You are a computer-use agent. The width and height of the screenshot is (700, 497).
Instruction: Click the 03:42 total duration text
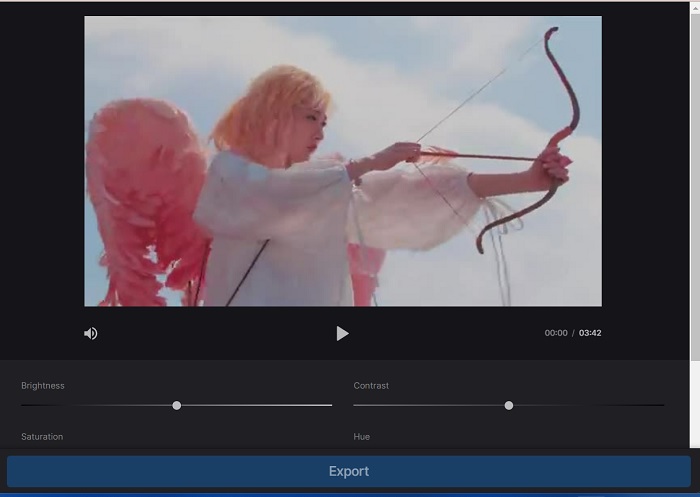590,333
